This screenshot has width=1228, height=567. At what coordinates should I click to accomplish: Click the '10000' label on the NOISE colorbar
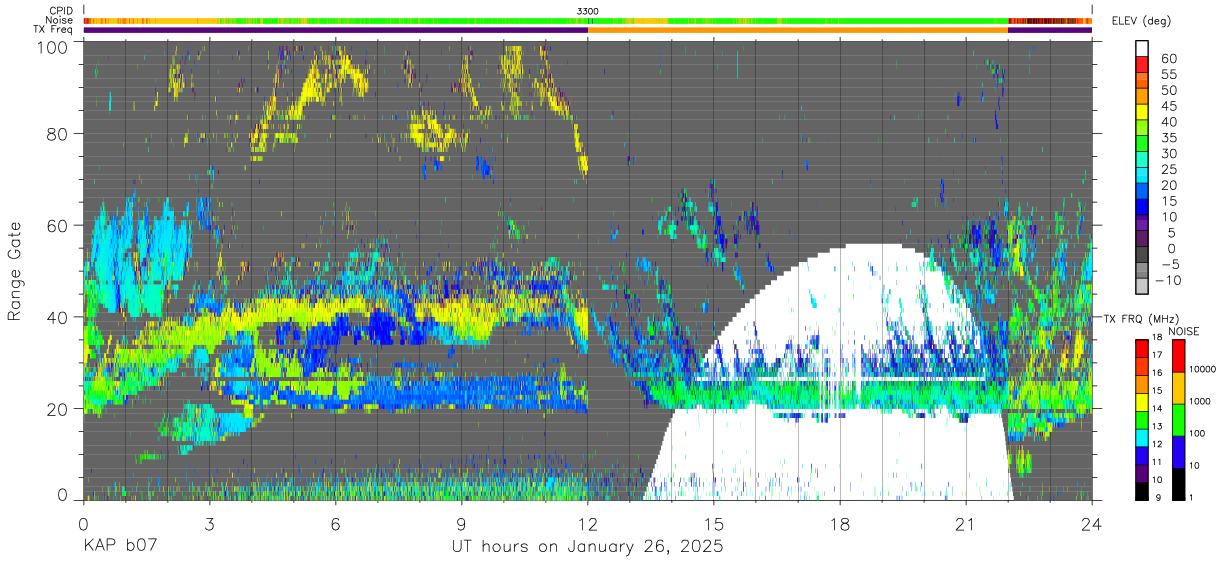[1204, 369]
